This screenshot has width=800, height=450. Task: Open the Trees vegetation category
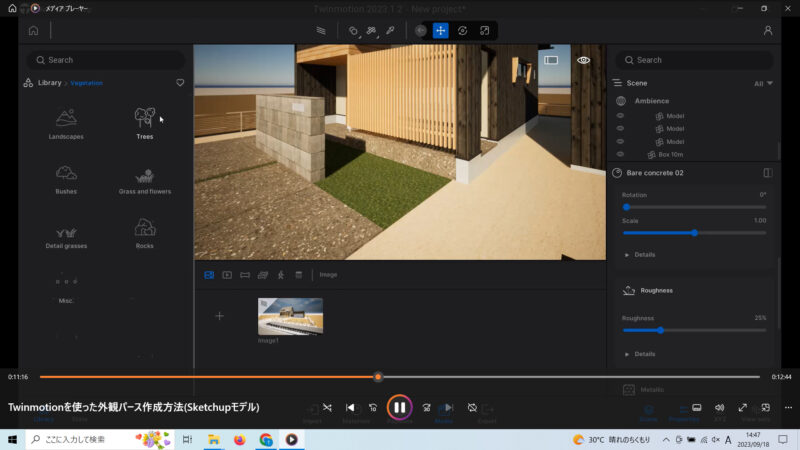(x=145, y=124)
